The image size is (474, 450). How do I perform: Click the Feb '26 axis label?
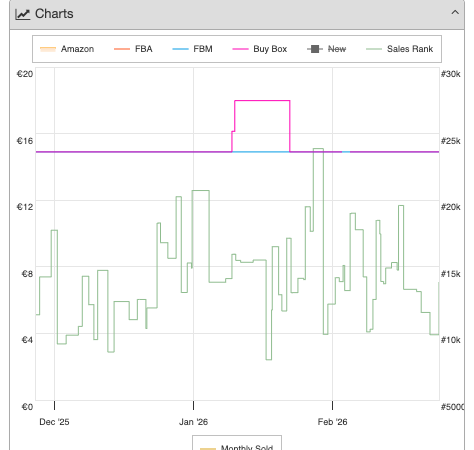[x=332, y=422]
